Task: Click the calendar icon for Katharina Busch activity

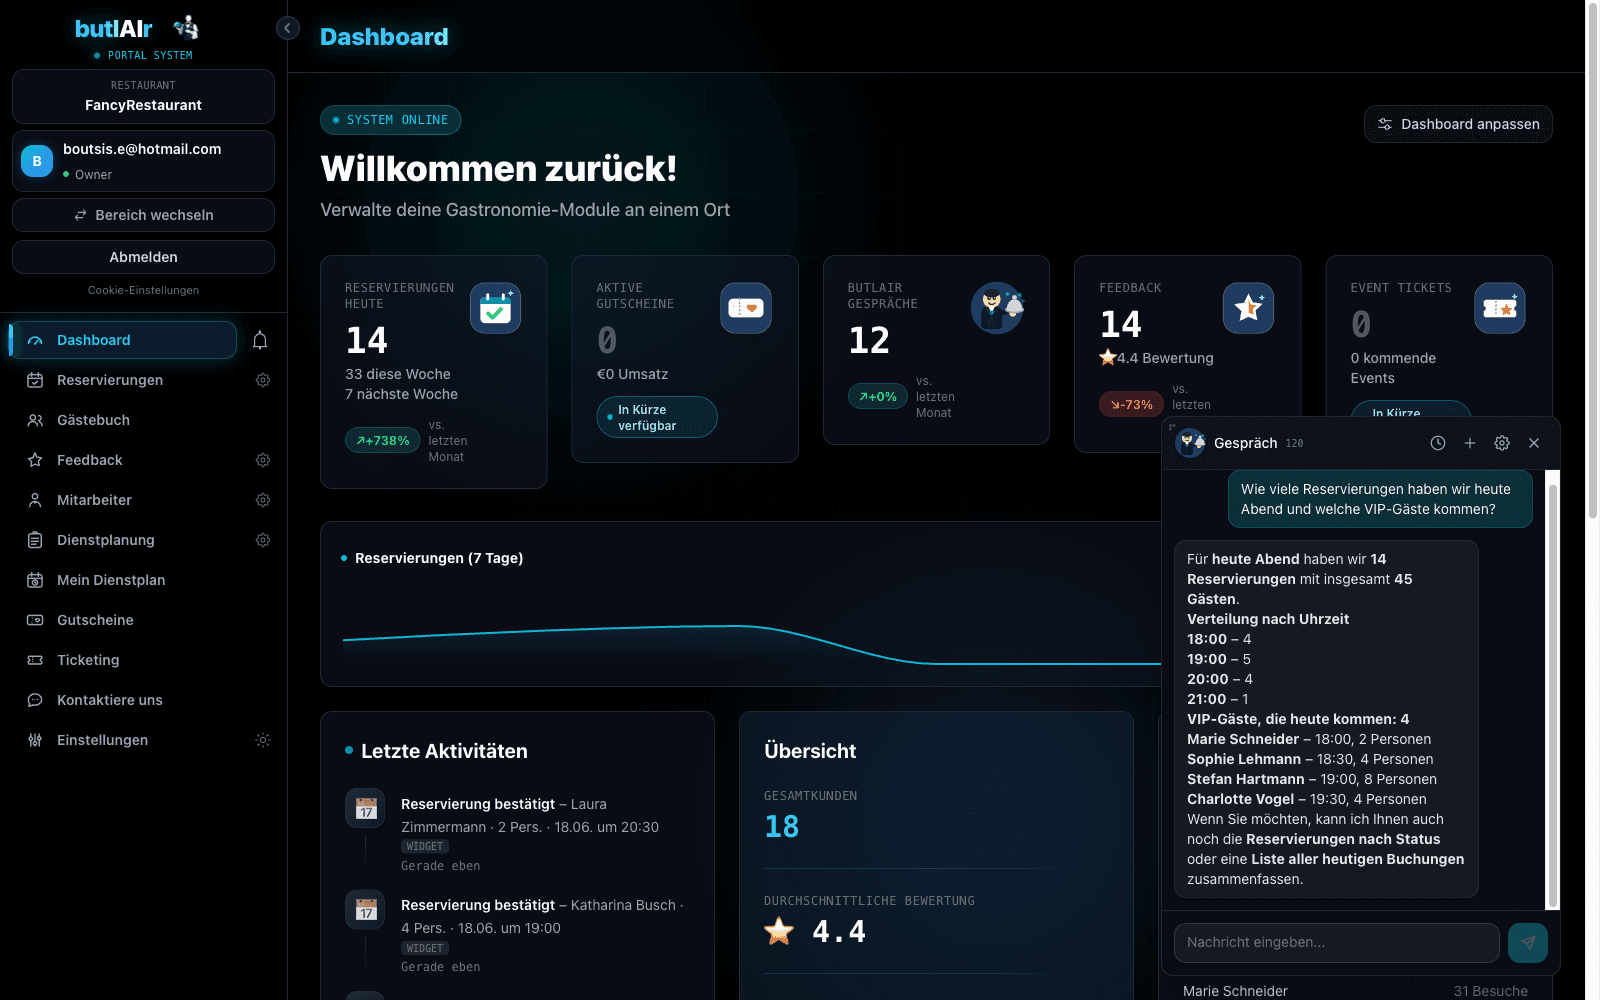Action: [365, 909]
